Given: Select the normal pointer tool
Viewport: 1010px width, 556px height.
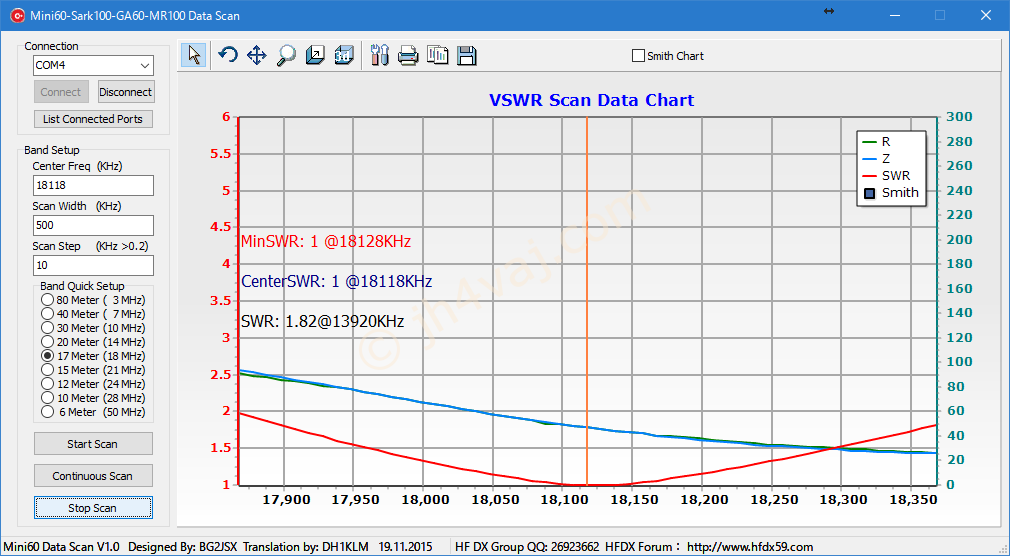Looking at the screenshot, I should pyautogui.click(x=194, y=55).
